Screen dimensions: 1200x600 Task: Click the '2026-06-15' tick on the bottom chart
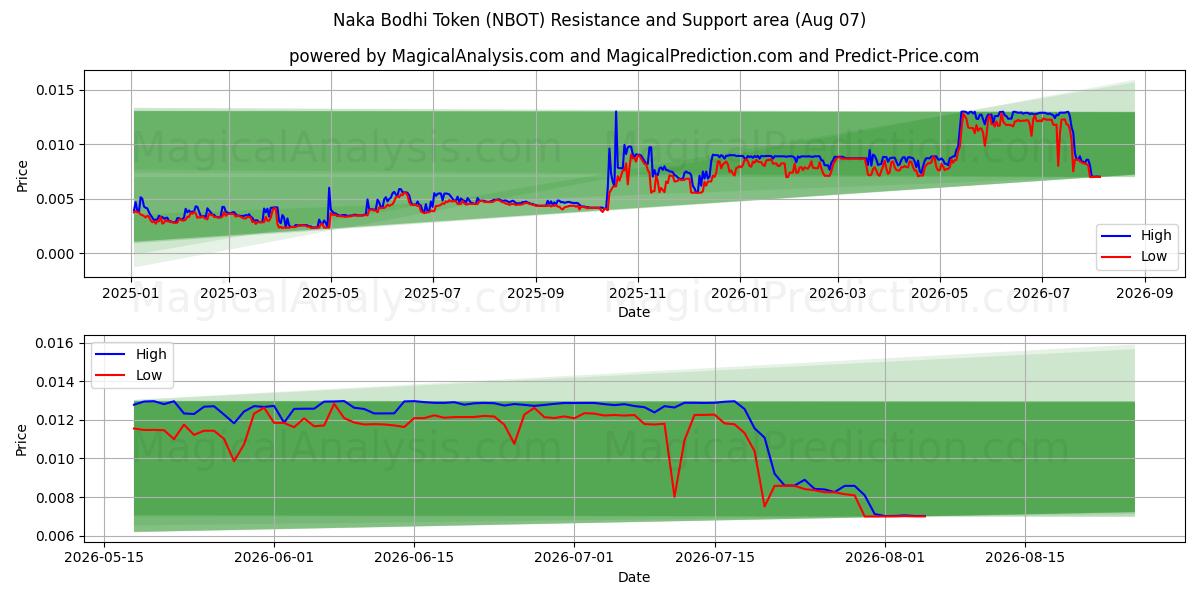(x=414, y=558)
